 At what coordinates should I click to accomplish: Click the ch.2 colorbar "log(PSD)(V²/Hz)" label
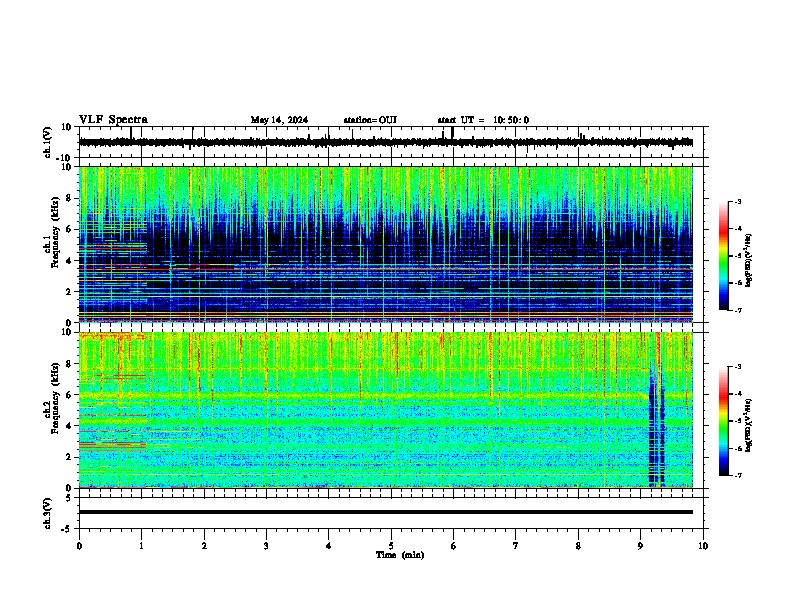coord(749,425)
